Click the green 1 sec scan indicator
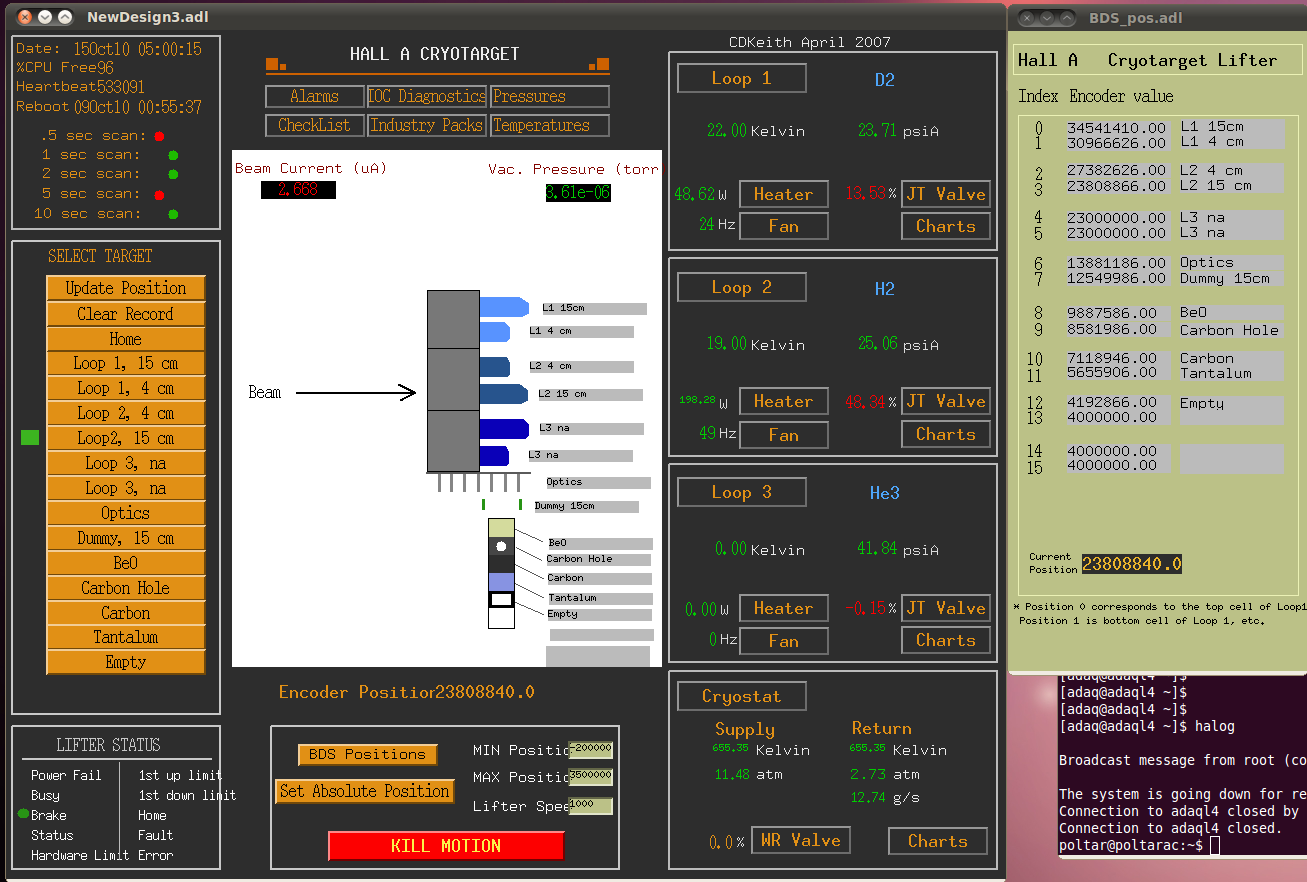1307x882 pixels. (173, 155)
